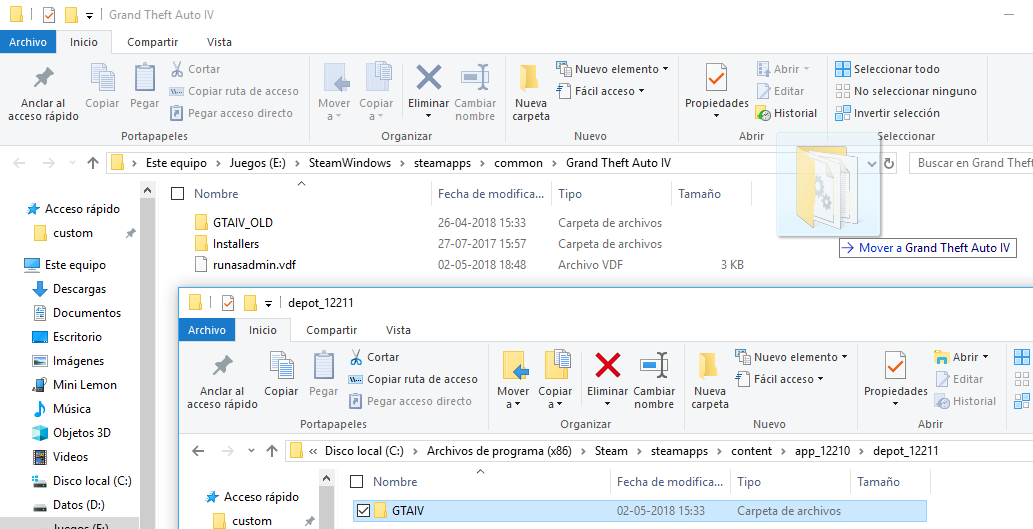1033x529 pixels.
Task: Click the Buscar en Grand Theft Auto IV search box
Action: (970, 163)
